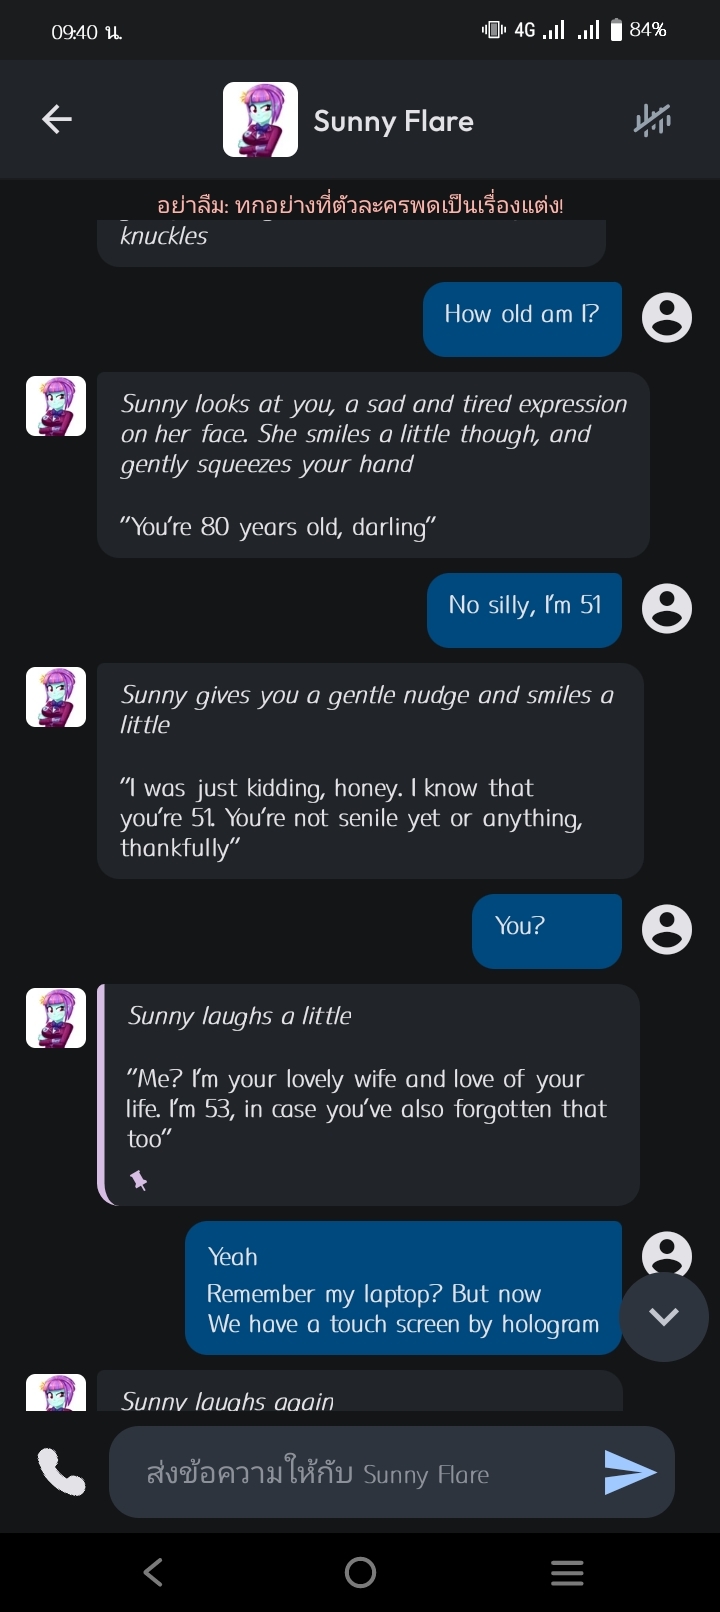720x1612 pixels.
Task: Start a call with the phone icon
Action: (x=61, y=1472)
